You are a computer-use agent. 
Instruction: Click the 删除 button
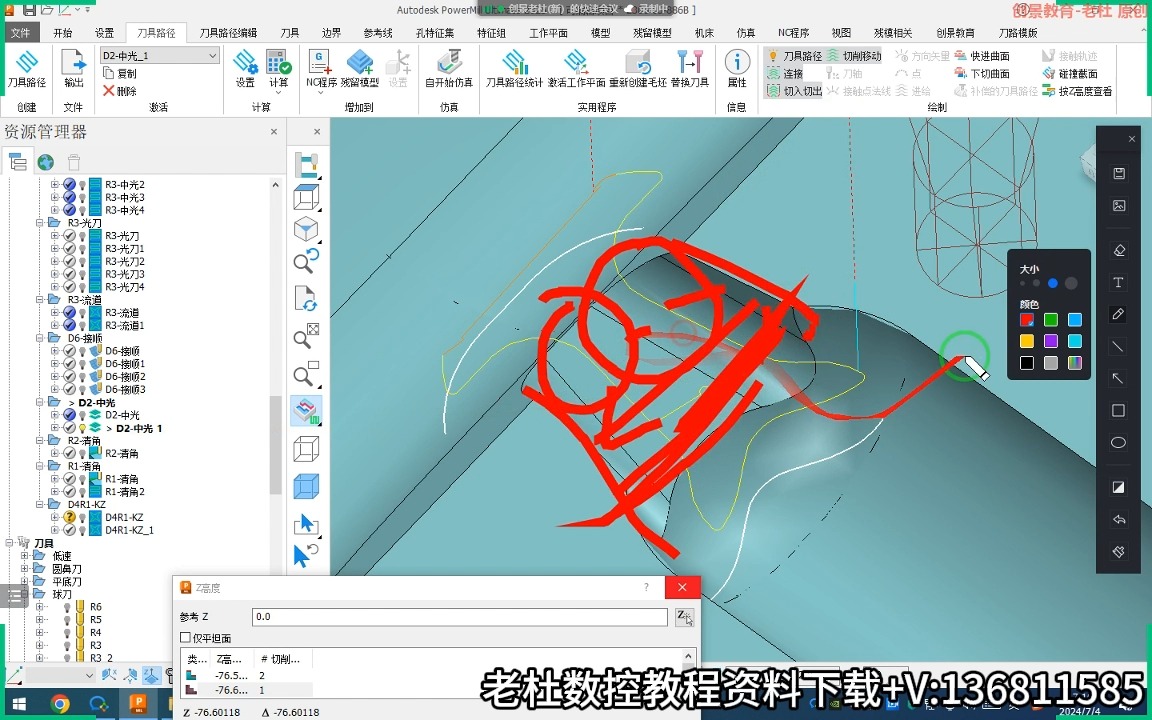coord(120,91)
